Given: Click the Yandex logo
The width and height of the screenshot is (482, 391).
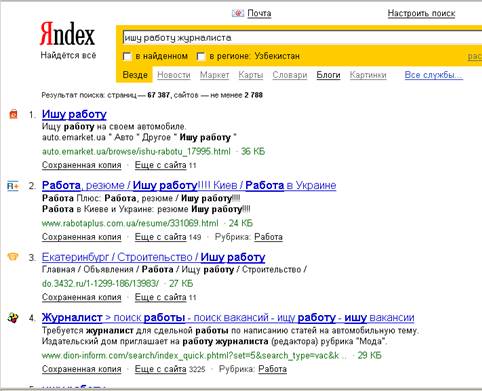Looking at the screenshot, I should coord(67,34).
